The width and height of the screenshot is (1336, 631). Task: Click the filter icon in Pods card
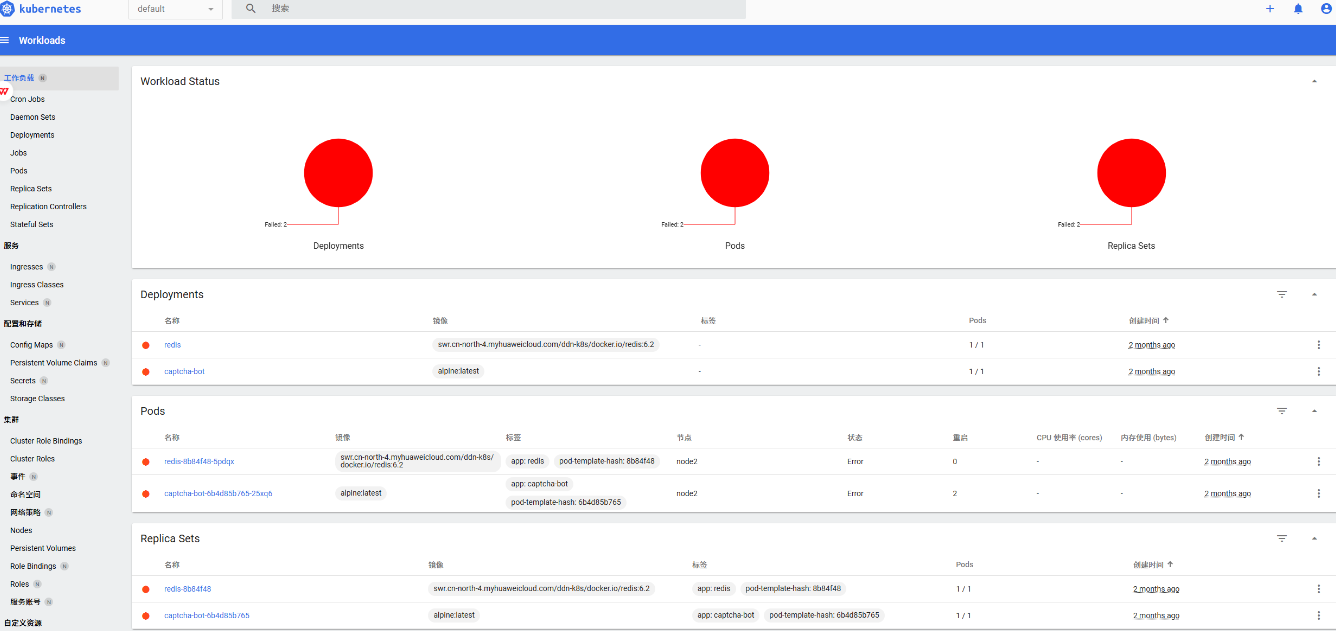pos(1282,411)
